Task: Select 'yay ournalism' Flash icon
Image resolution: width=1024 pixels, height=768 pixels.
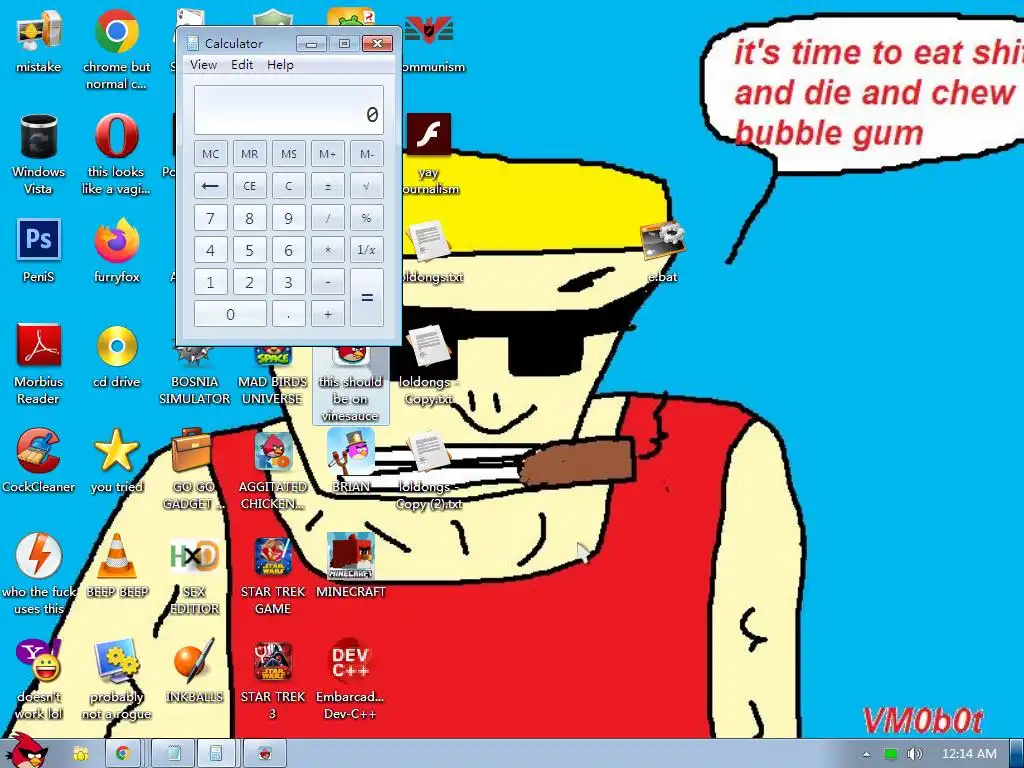Action: click(x=428, y=154)
